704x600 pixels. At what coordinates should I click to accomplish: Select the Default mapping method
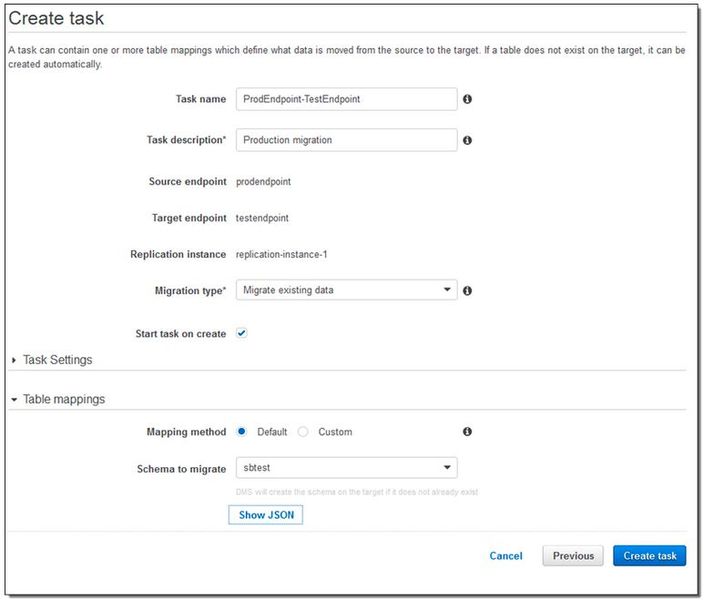242,432
